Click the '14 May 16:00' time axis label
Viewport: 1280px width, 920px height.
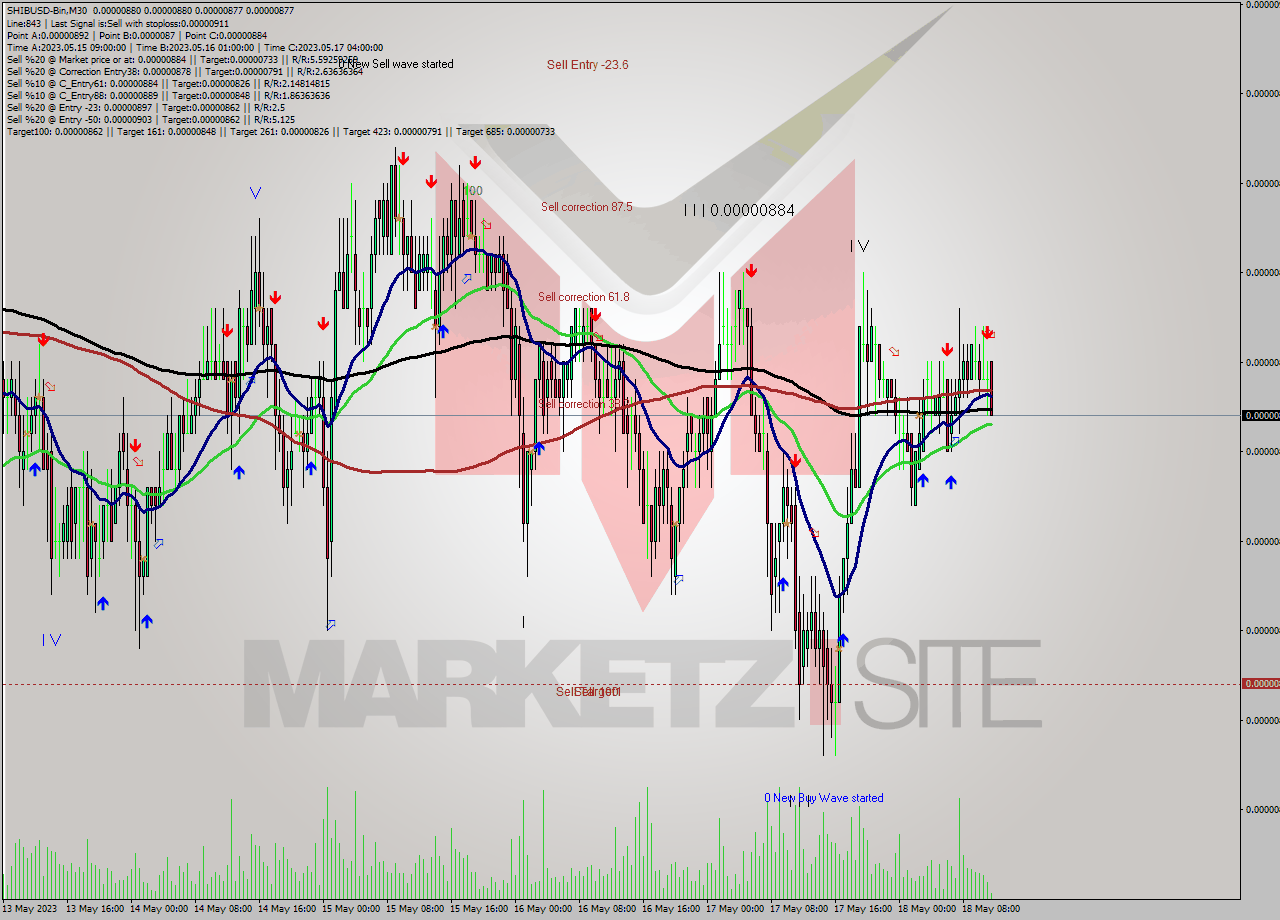[x=286, y=909]
